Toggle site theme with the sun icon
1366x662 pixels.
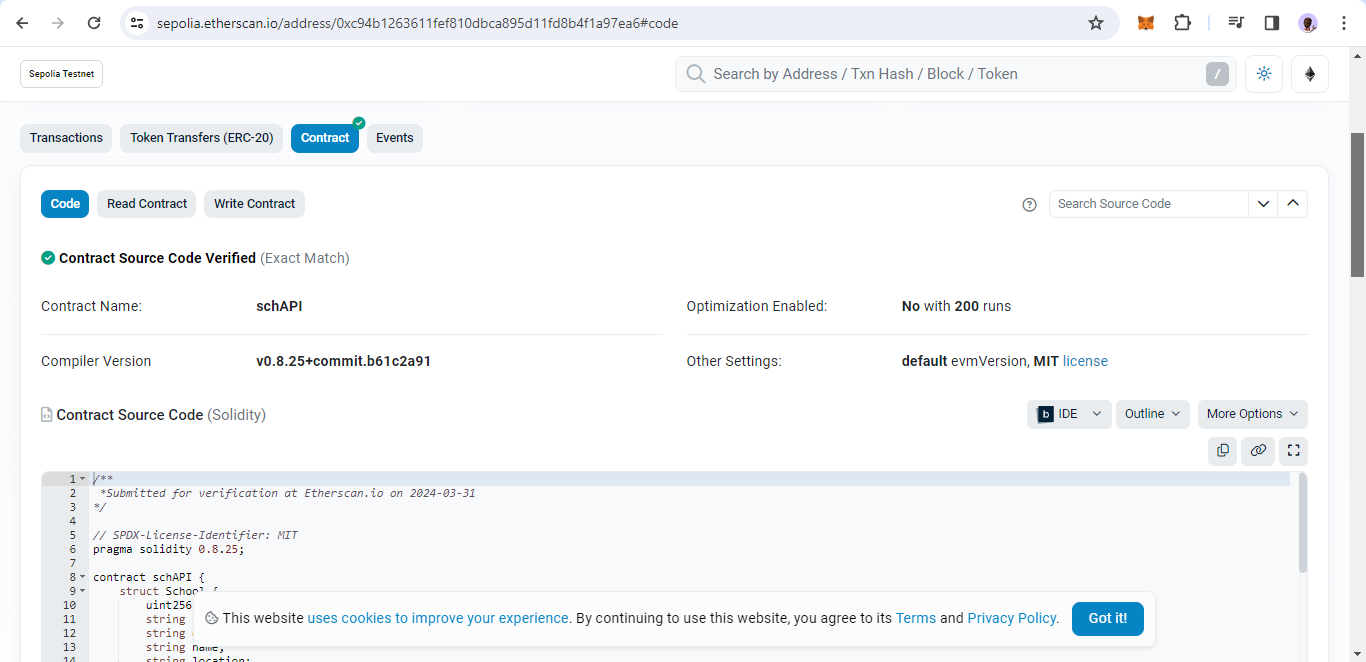[x=1264, y=74]
